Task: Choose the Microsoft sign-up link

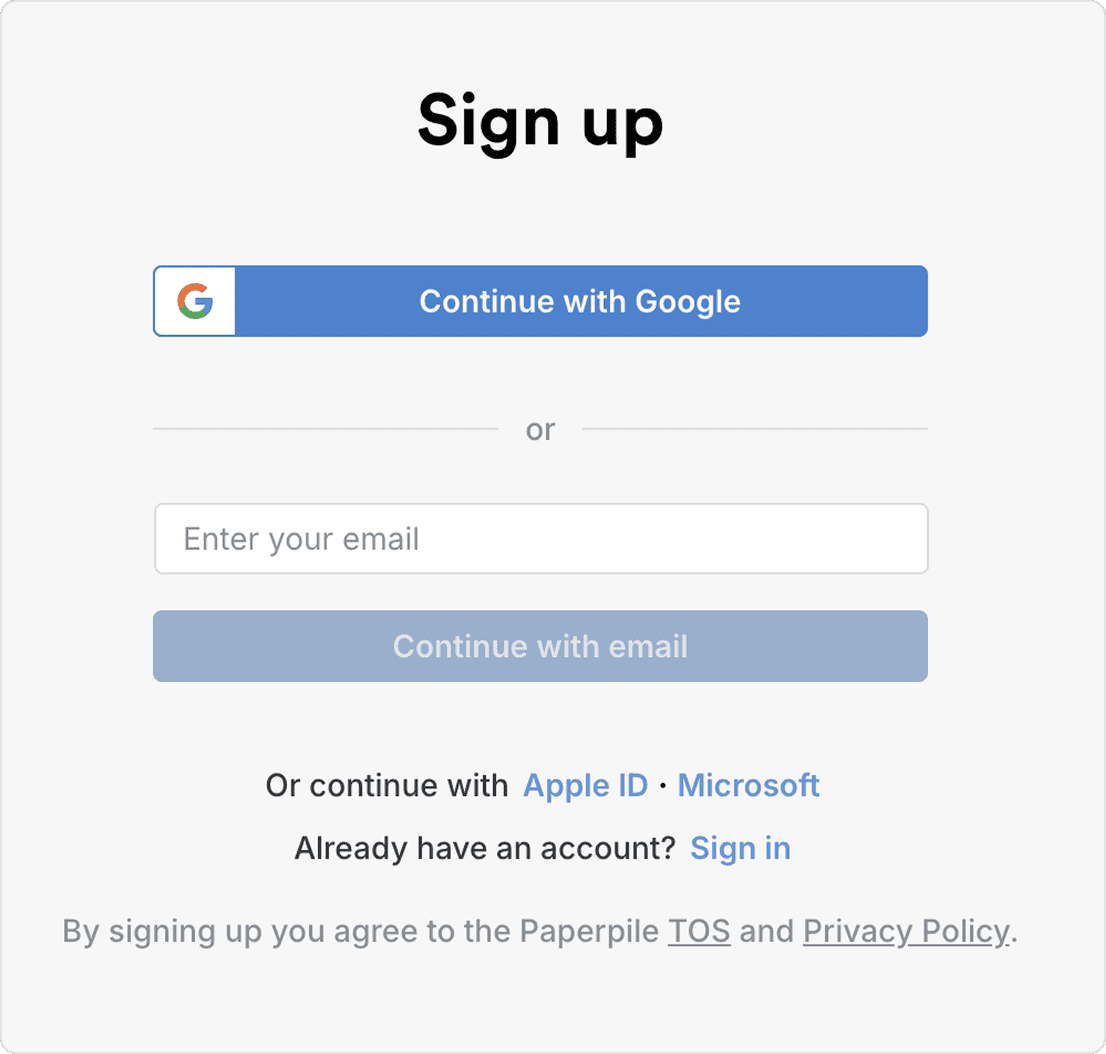Action: 748,786
